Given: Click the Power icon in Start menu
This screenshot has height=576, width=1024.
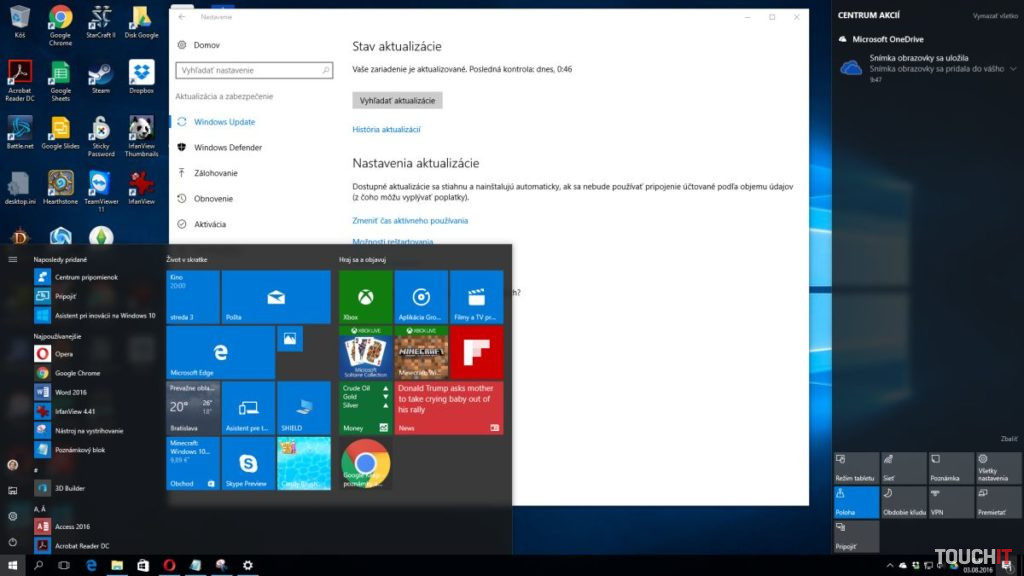Looking at the screenshot, I should tap(13, 541).
